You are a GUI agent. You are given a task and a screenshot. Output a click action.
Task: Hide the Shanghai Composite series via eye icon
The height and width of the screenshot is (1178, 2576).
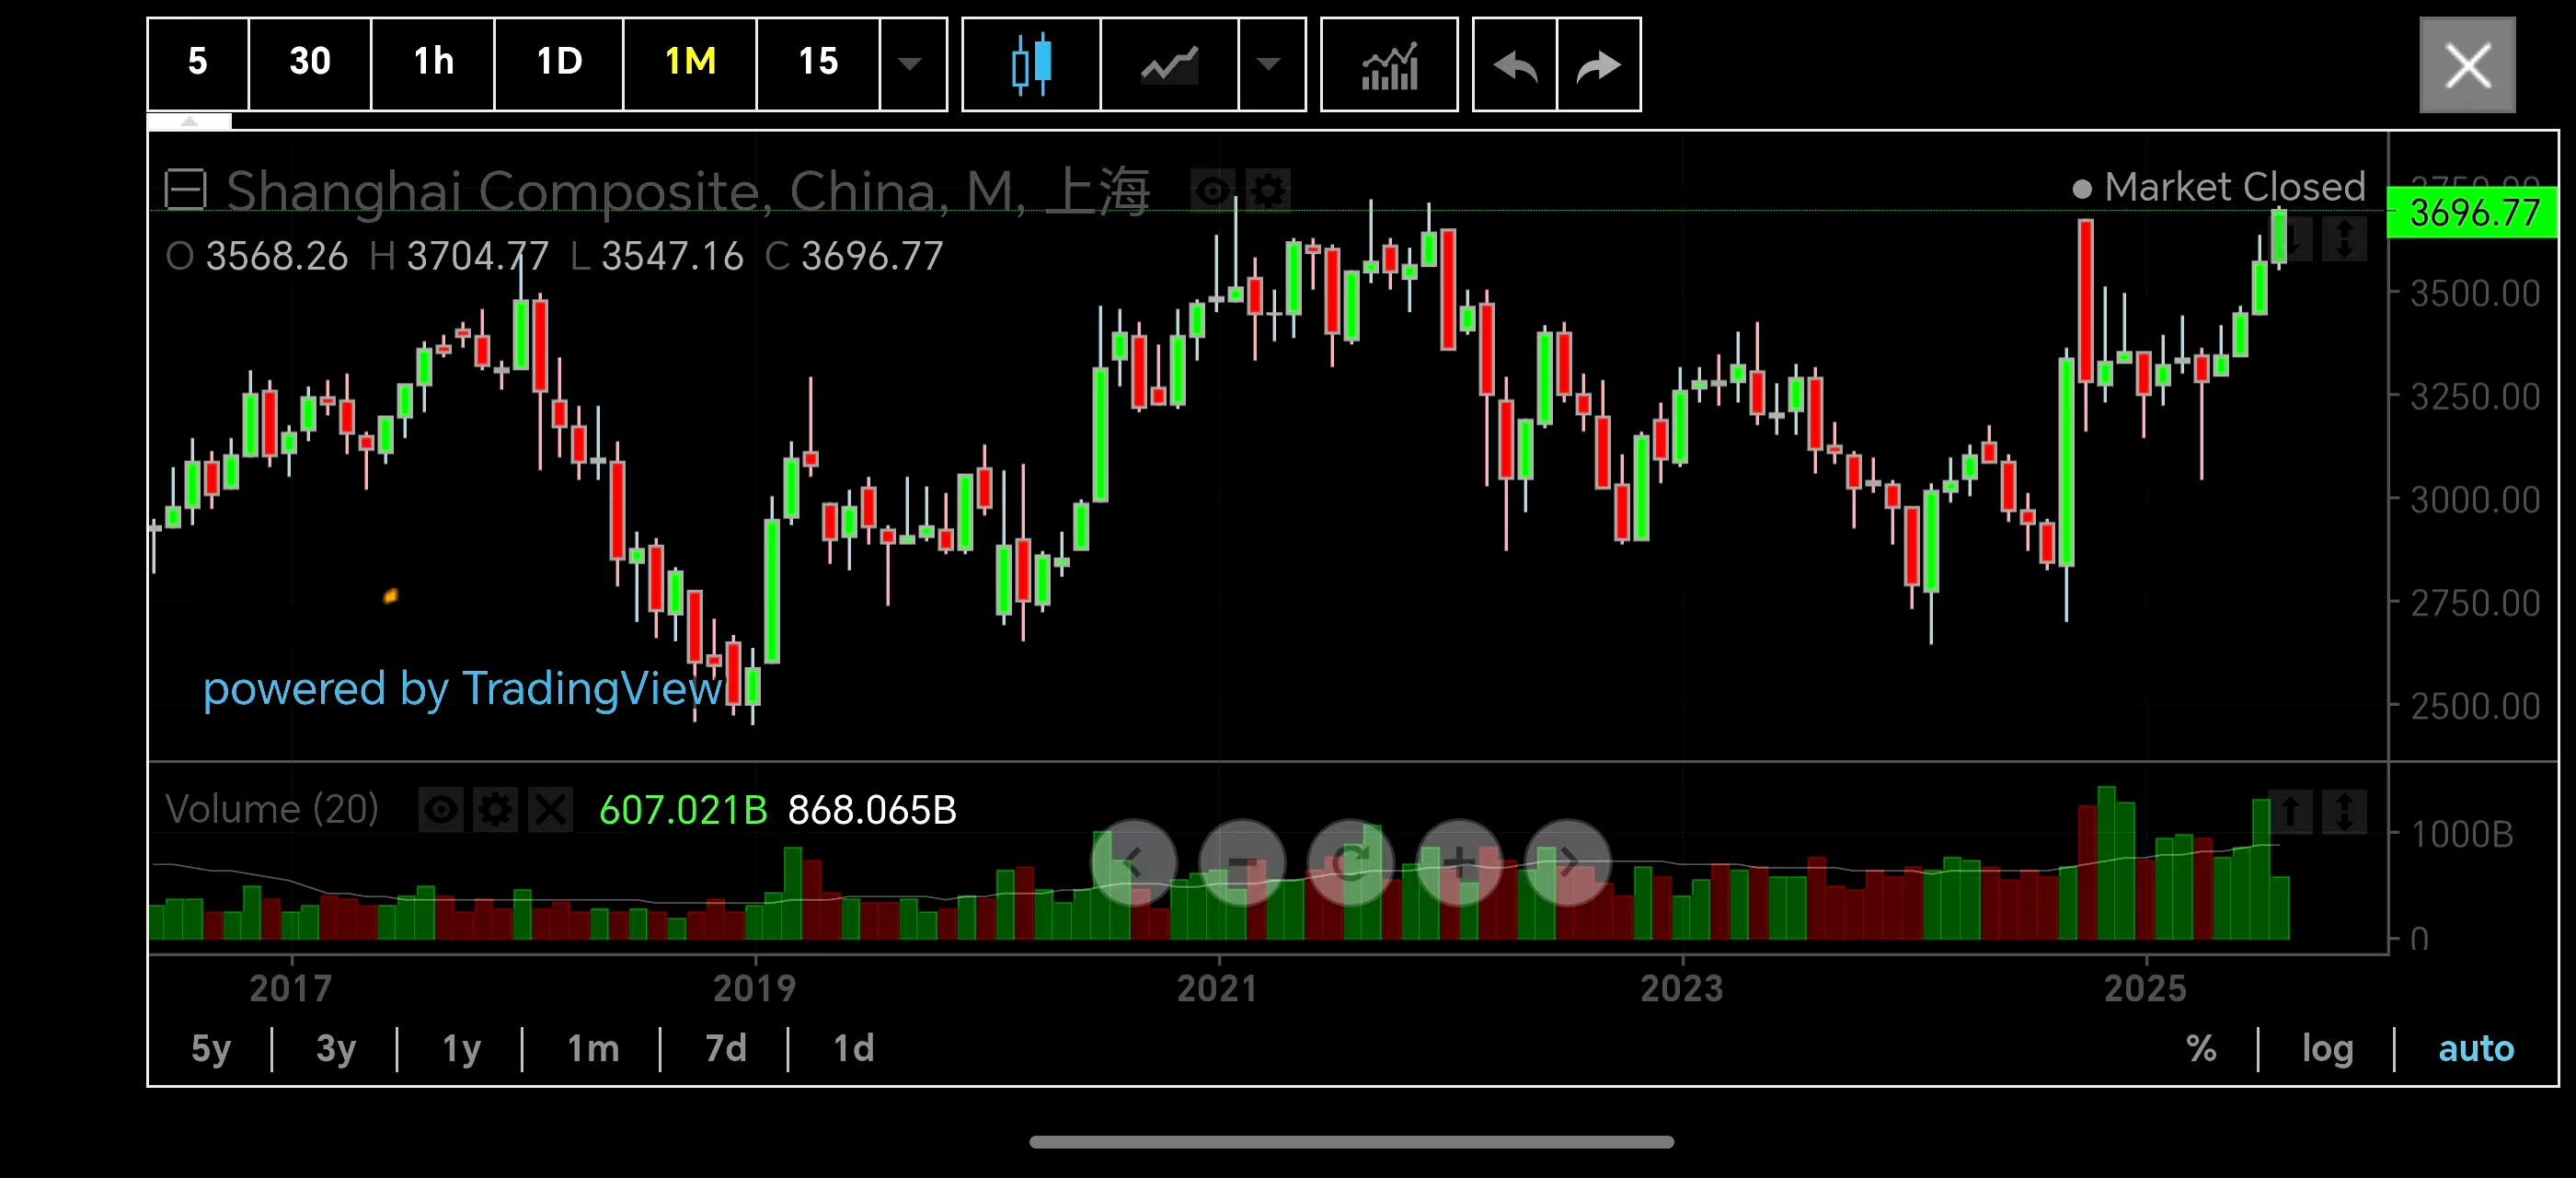1213,190
